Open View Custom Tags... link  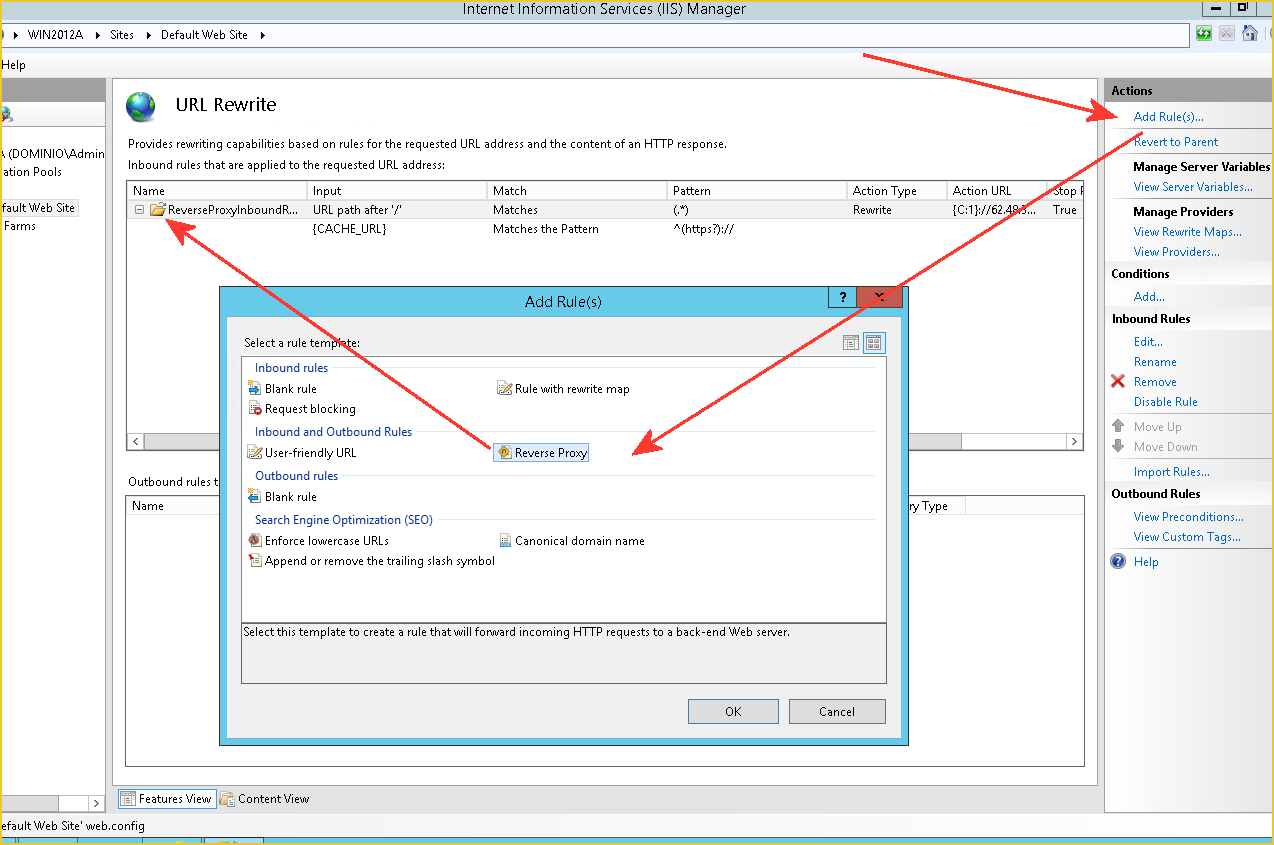point(1187,537)
